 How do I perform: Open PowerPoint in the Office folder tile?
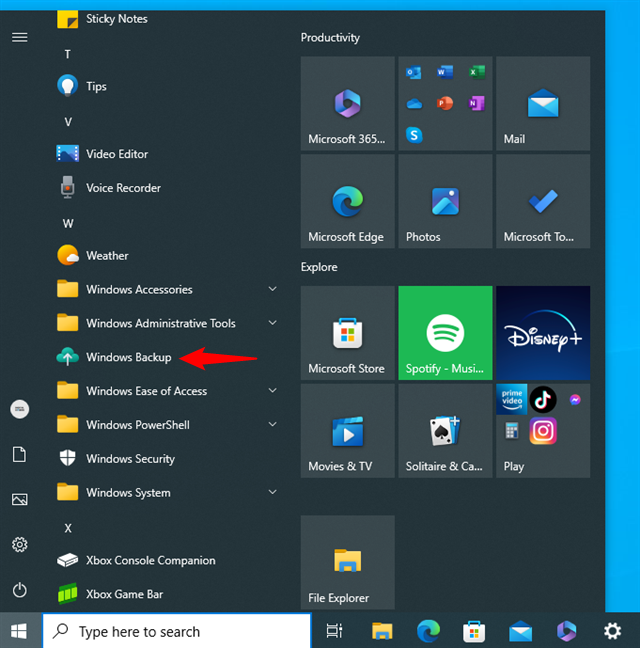pos(445,103)
